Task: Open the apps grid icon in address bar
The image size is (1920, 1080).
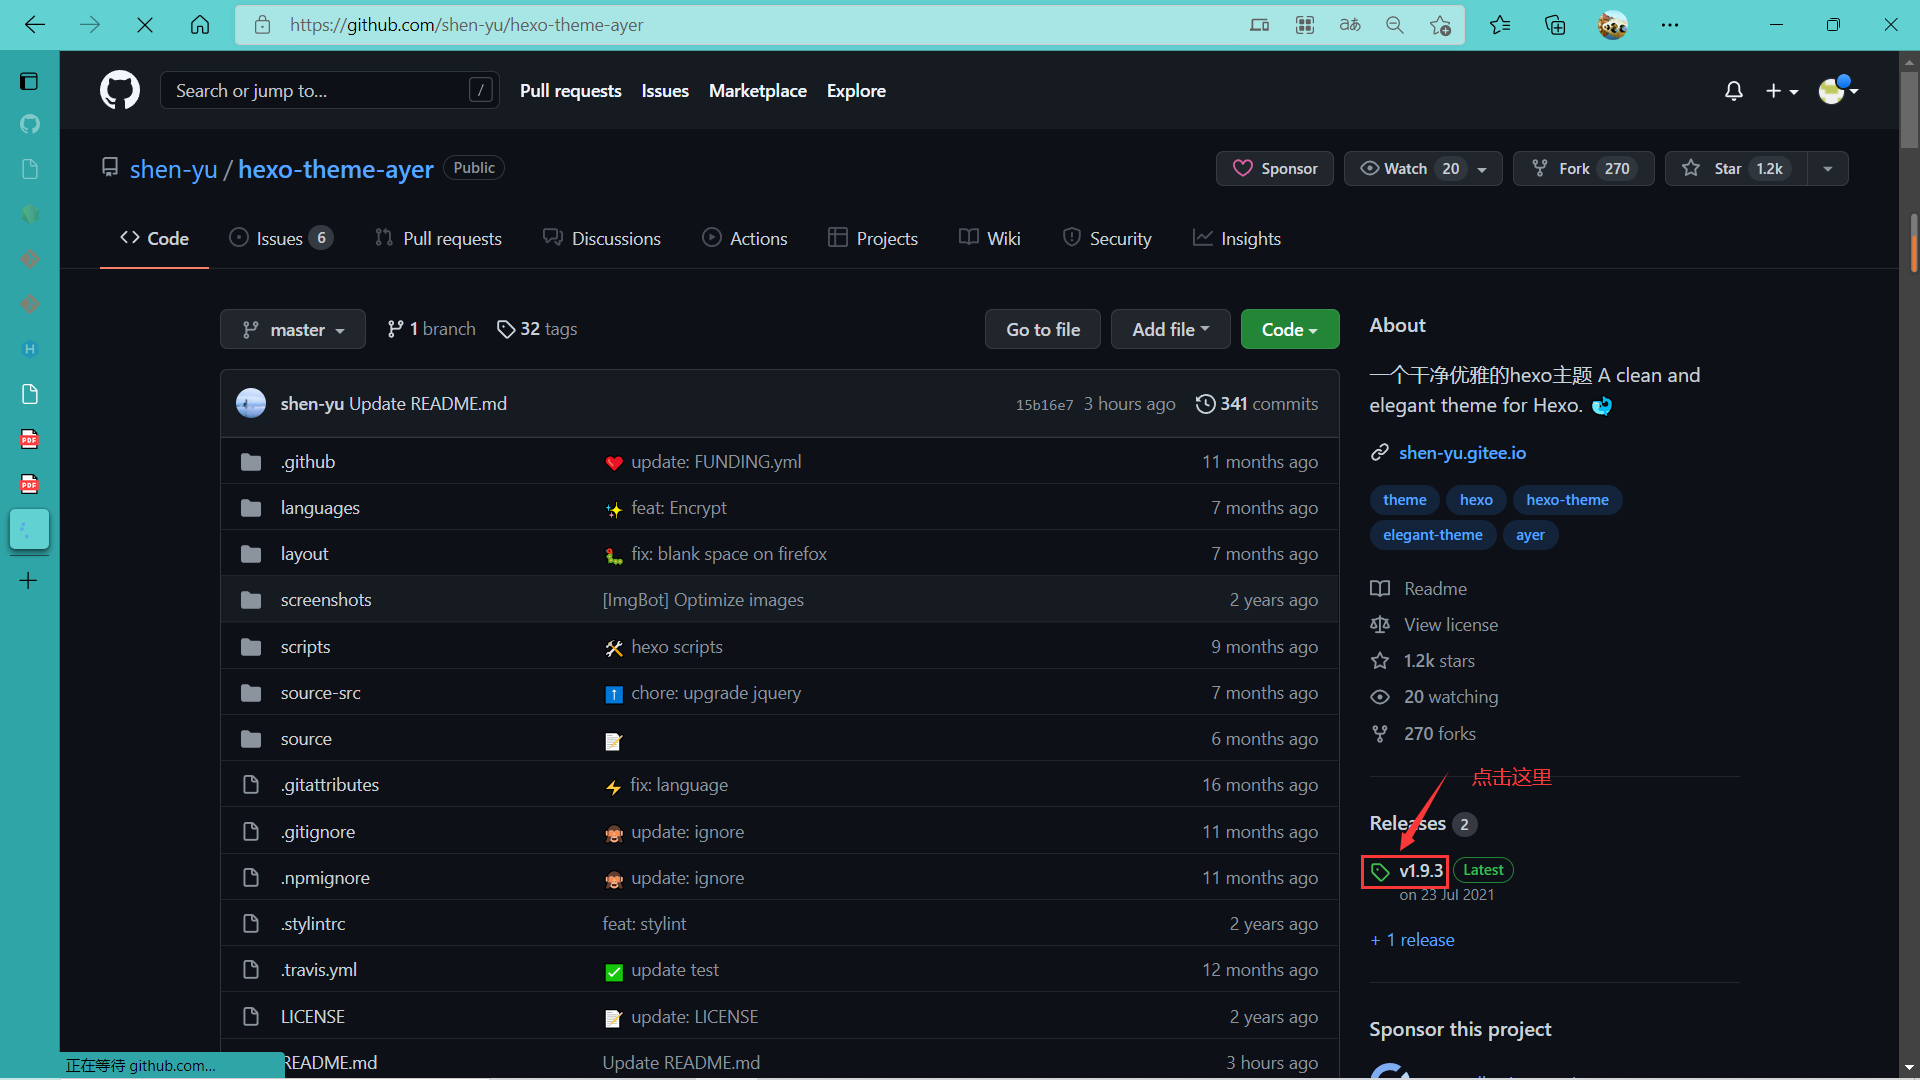Action: pyautogui.click(x=1305, y=25)
